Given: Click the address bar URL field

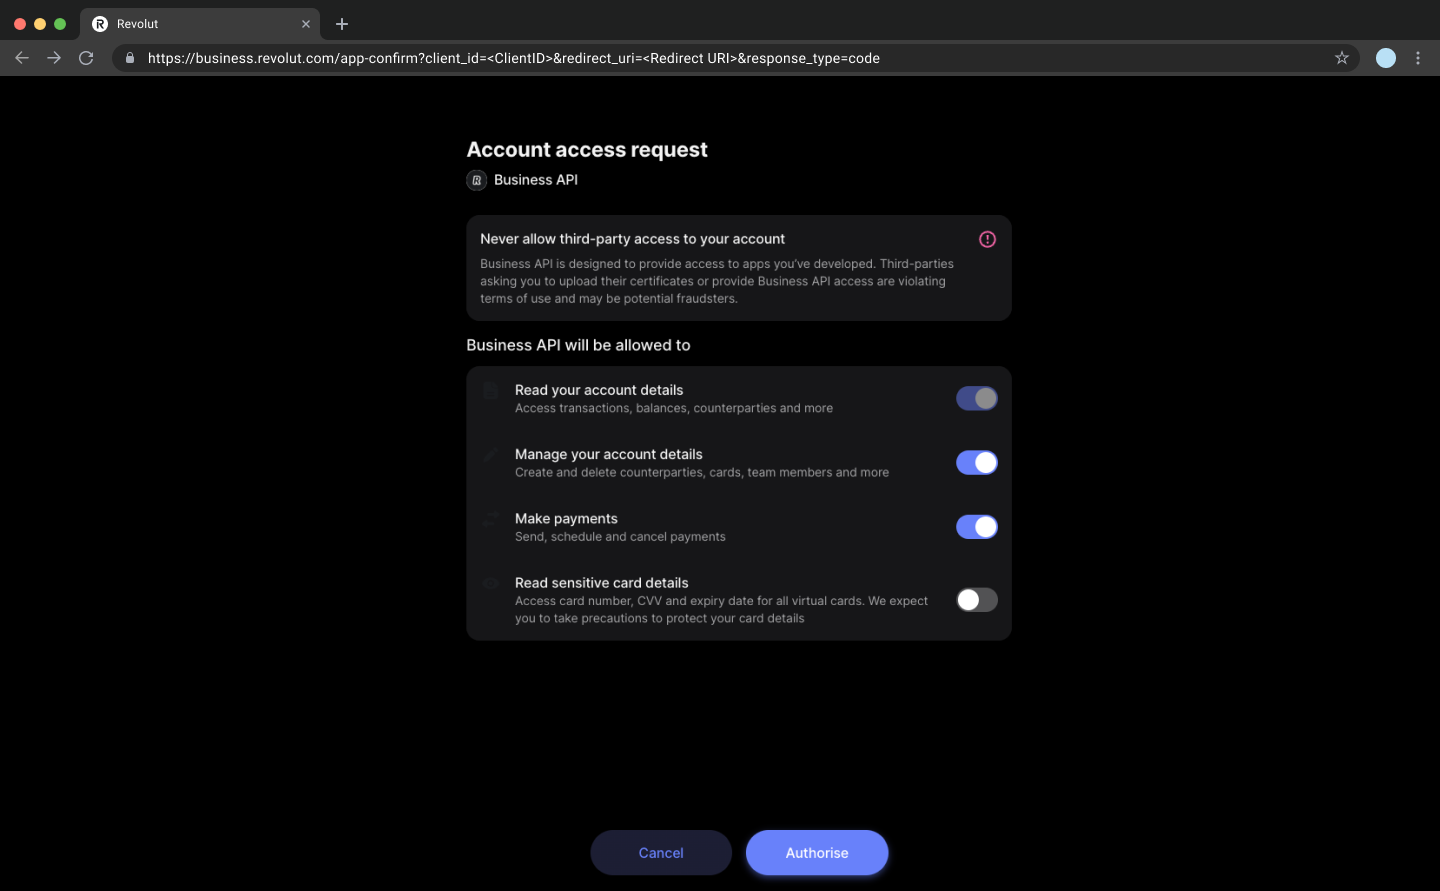Looking at the screenshot, I should click(735, 58).
